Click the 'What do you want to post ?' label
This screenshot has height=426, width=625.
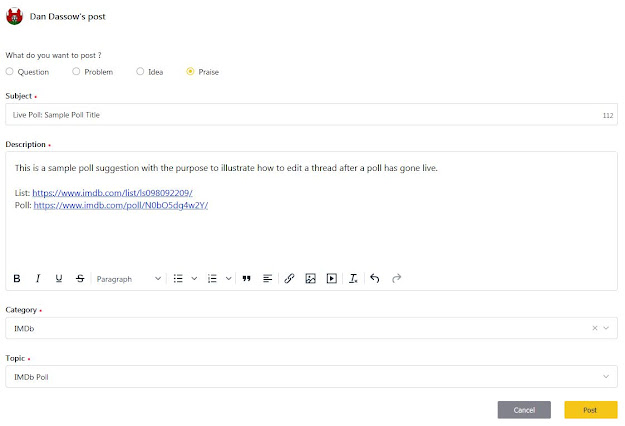[53, 55]
